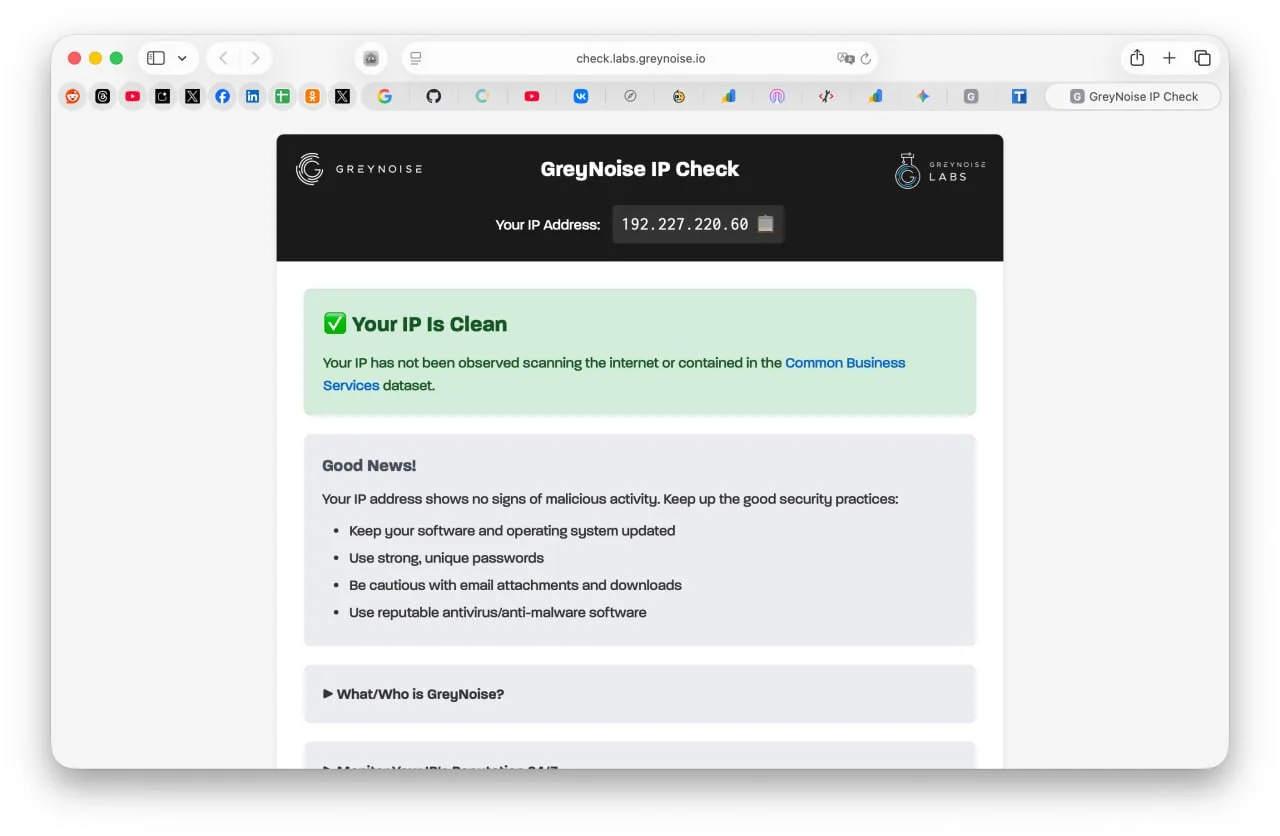Copy the IP address with clipboard icon
1280x836 pixels.
click(x=765, y=224)
